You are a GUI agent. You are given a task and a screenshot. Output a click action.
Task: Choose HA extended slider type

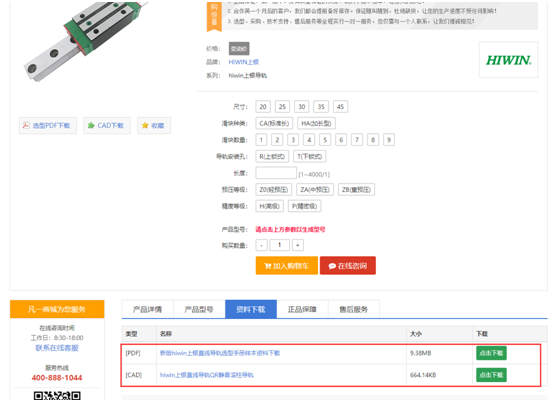tap(316, 123)
